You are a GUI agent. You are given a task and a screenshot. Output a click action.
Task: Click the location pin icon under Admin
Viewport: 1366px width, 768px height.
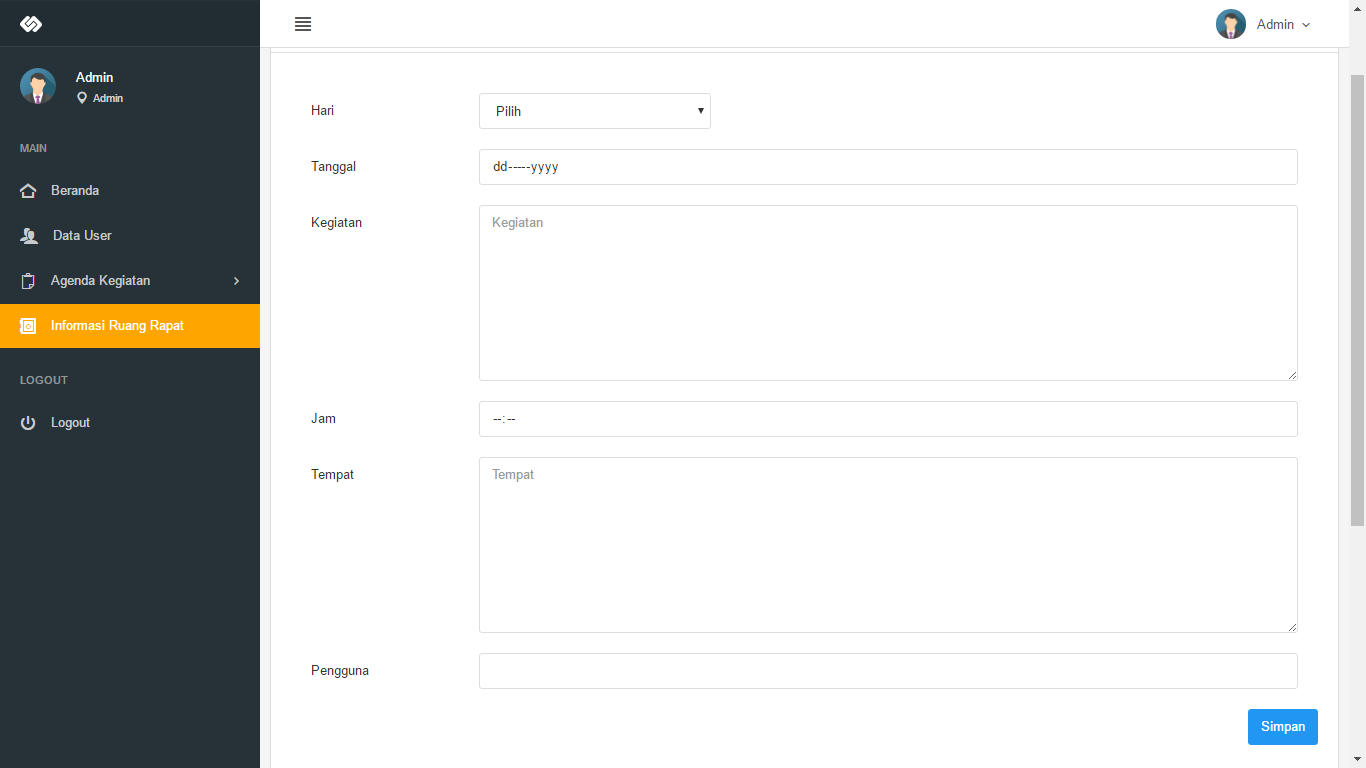(x=82, y=98)
